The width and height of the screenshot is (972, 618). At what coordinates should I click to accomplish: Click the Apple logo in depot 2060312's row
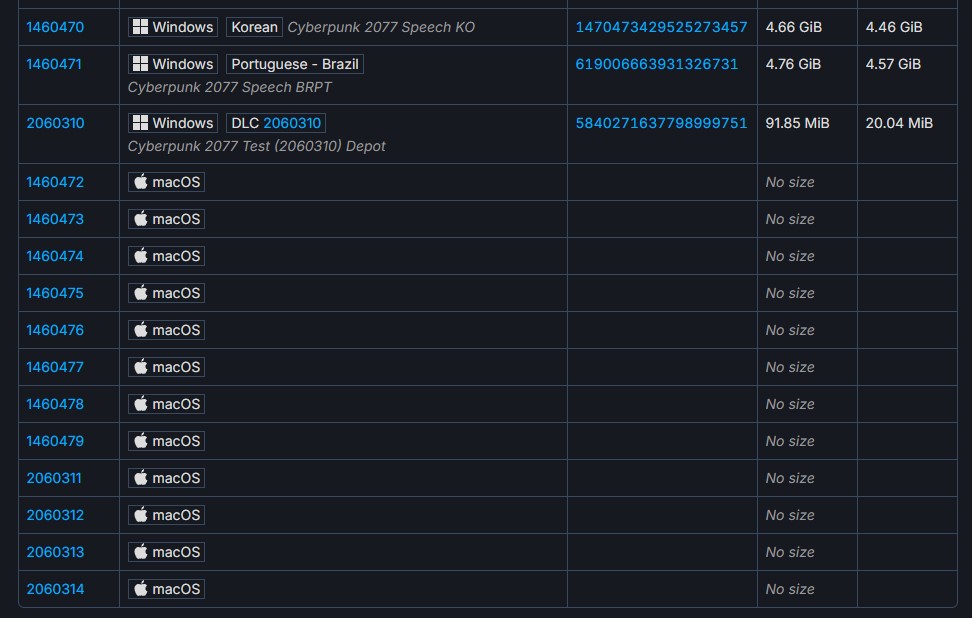click(x=141, y=515)
